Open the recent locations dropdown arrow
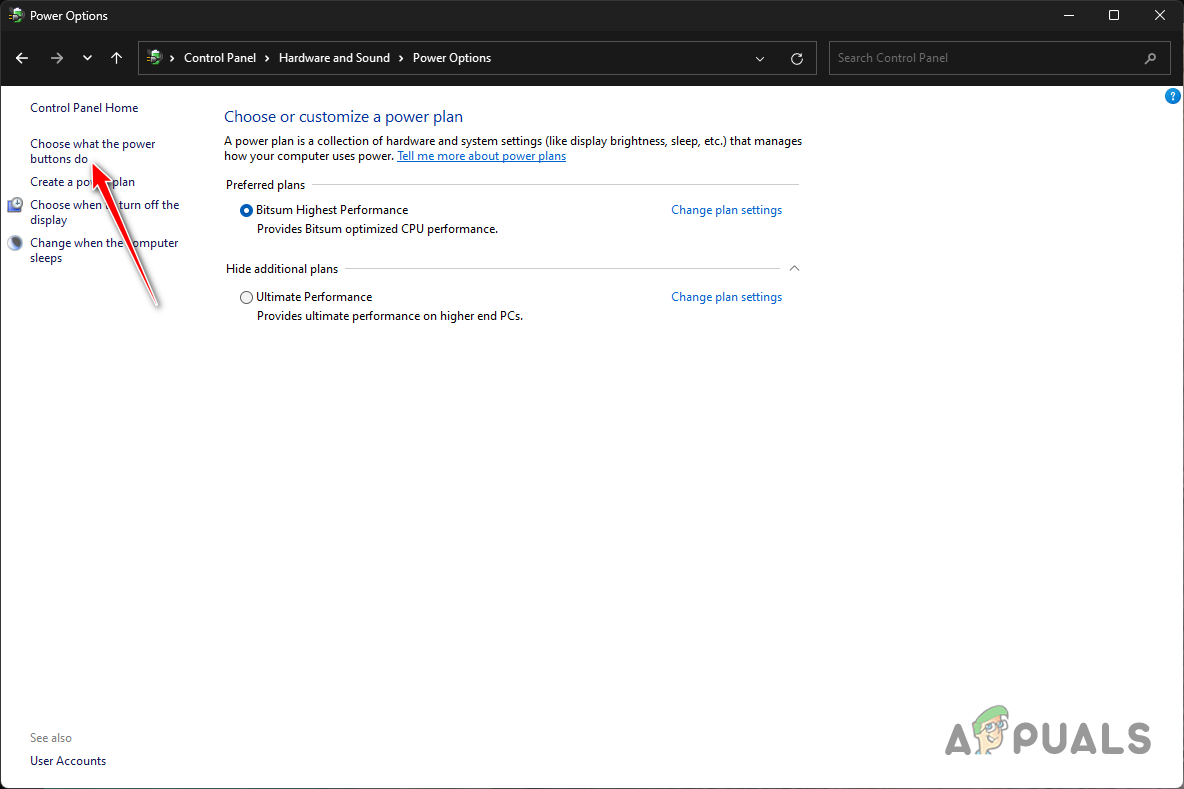Image resolution: width=1184 pixels, height=789 pixels. (87, 58)
